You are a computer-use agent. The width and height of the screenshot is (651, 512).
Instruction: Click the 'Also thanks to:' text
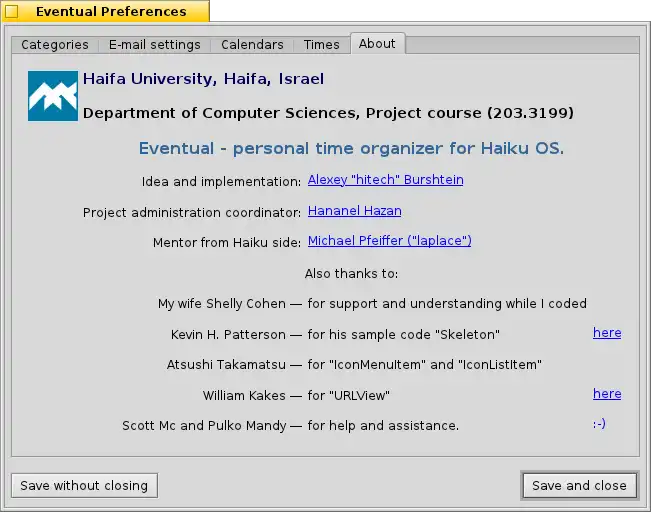coord(351,274)
